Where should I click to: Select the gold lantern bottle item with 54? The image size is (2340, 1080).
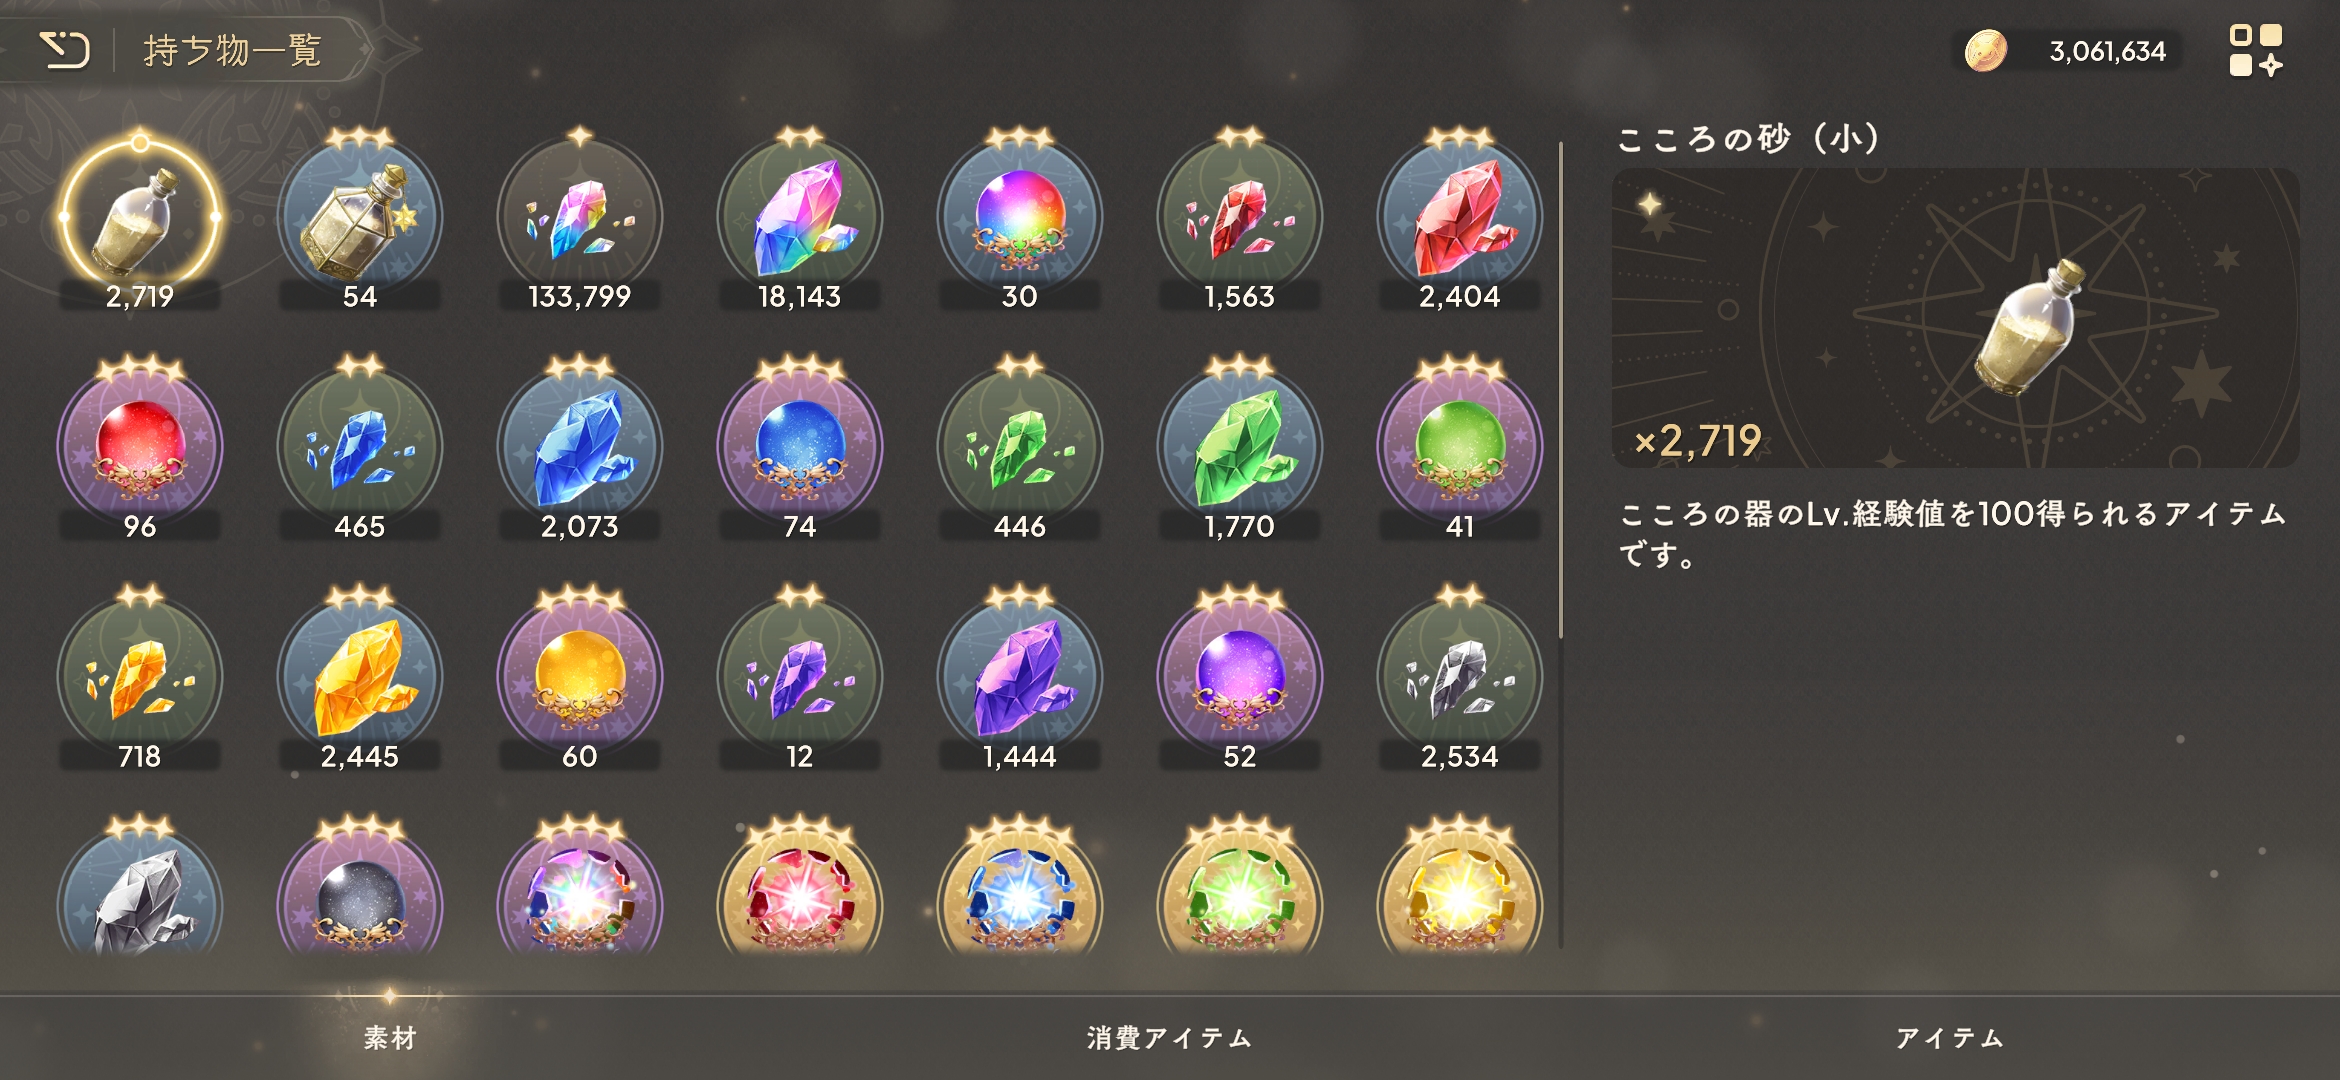pos(360,218)
